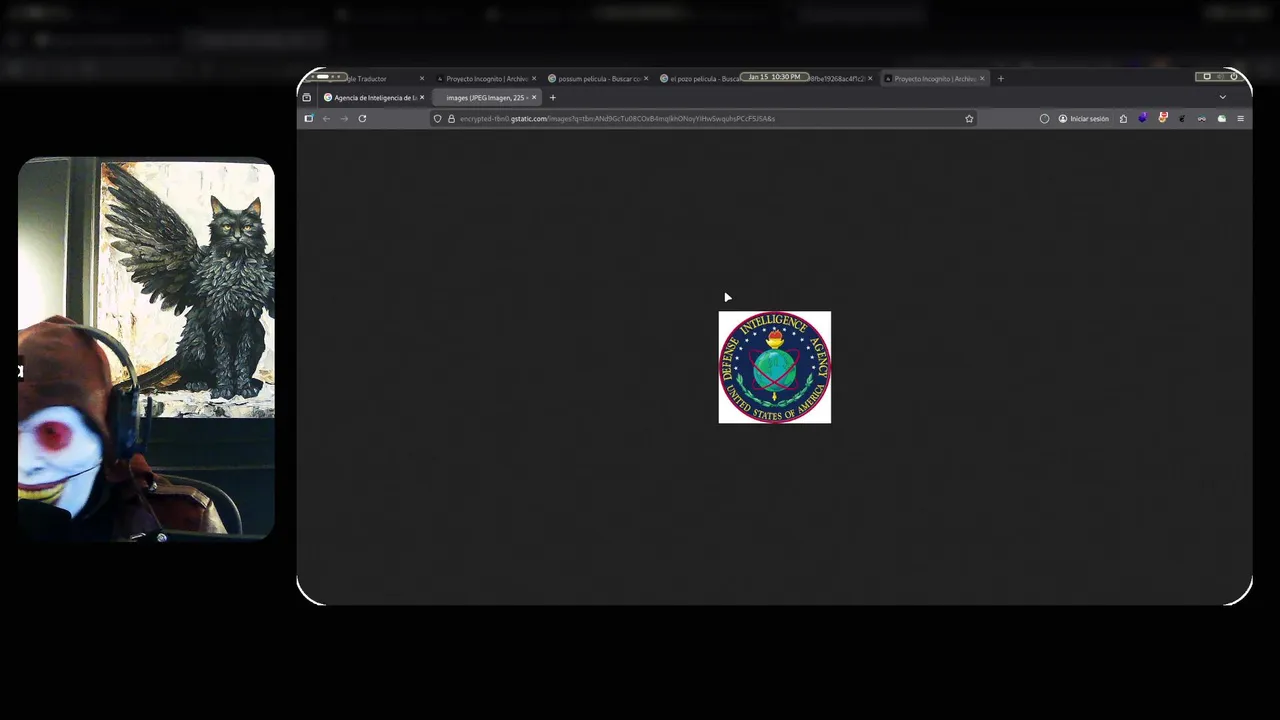The width and height of the screenshot is (1280, 720).
Task: View site security padlock information
Action: 451,118
